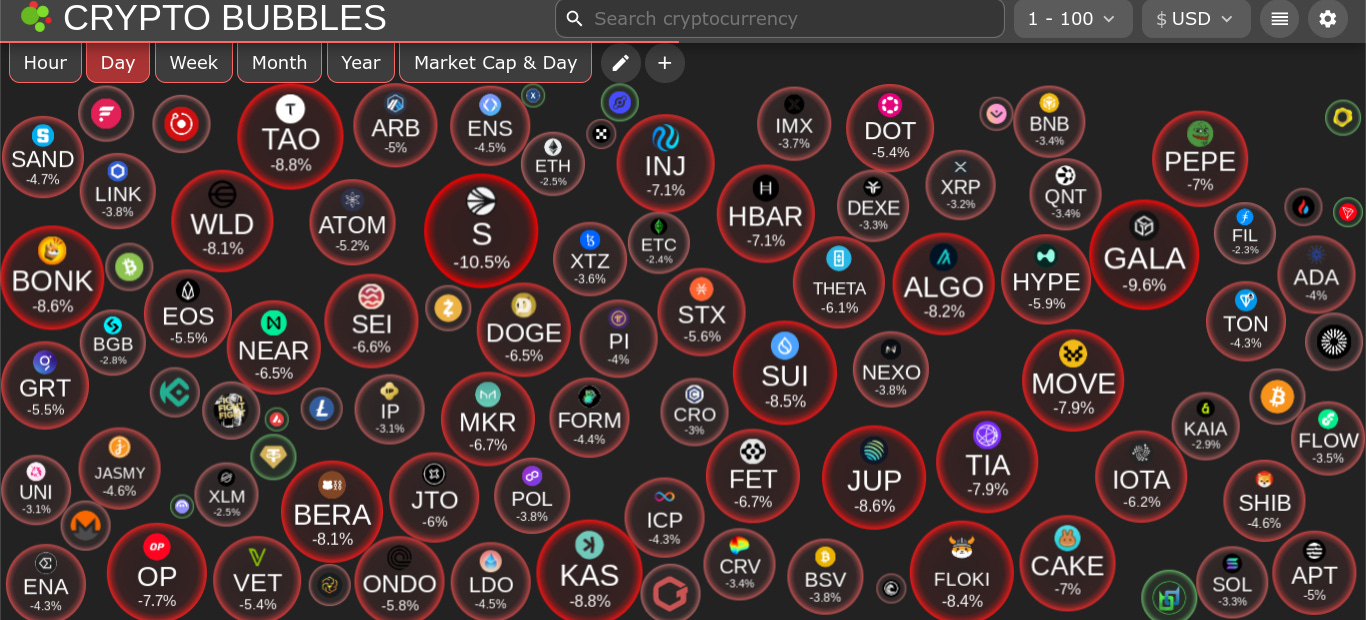The width and height of the screenshot is (1366, 620).
Task: Open the settings gear icon
Action: point(1328,19)
